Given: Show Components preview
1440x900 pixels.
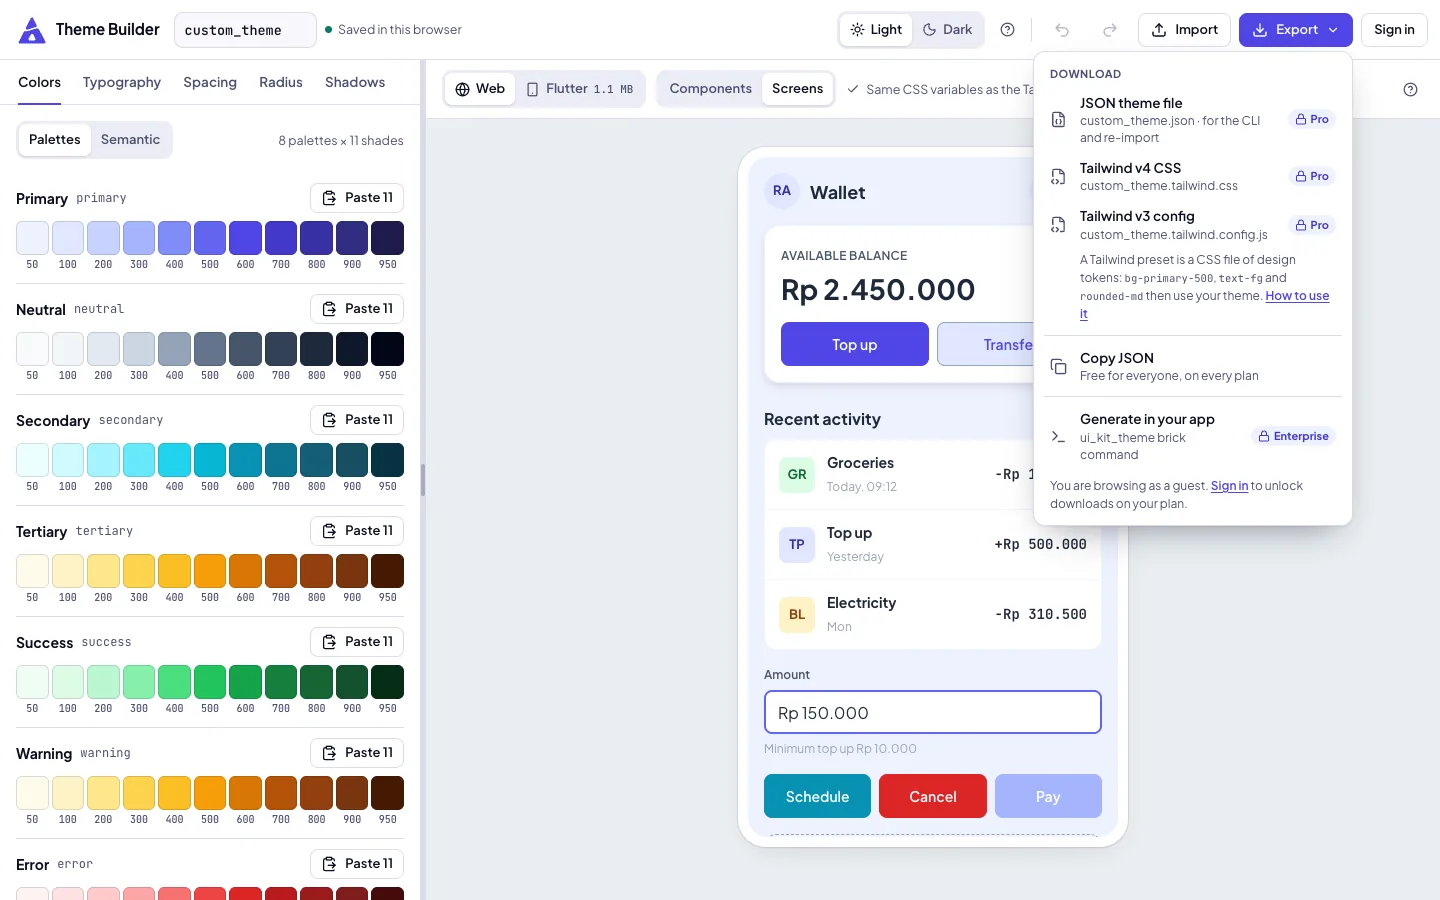Looking at the screenshot, I should click(710, 89).
